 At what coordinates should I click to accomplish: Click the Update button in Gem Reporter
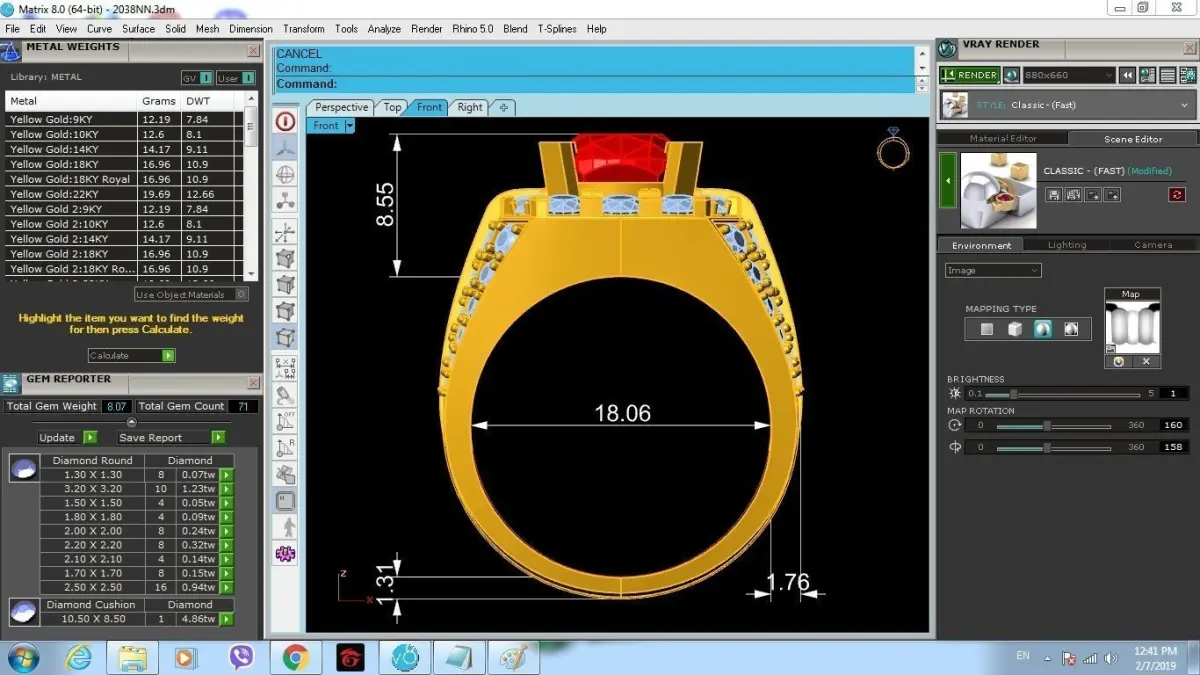[67, 437]
